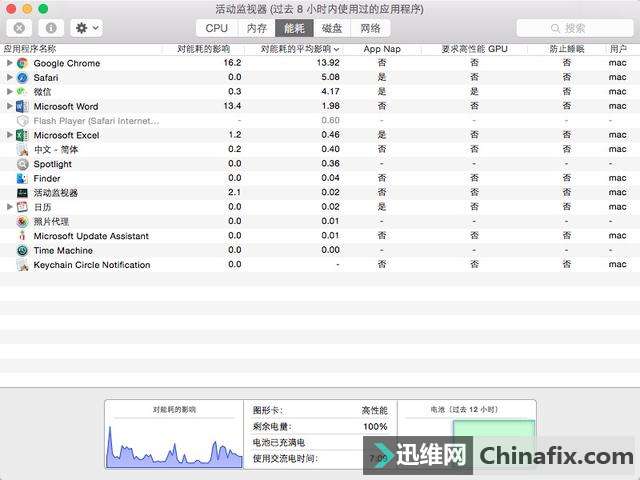Sort by 要求高性能 GPU column header
The height and width of the screenshot is (480, 640).
[474, 49]
